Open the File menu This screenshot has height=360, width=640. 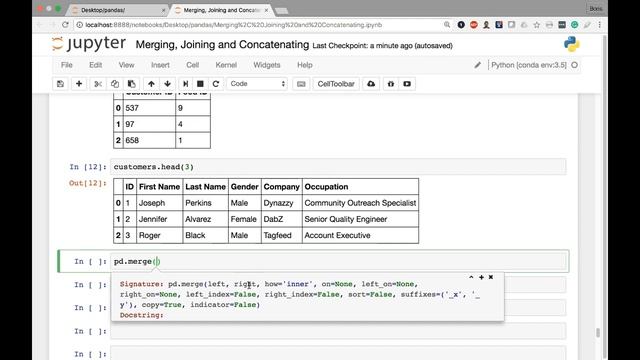[67, 65]
